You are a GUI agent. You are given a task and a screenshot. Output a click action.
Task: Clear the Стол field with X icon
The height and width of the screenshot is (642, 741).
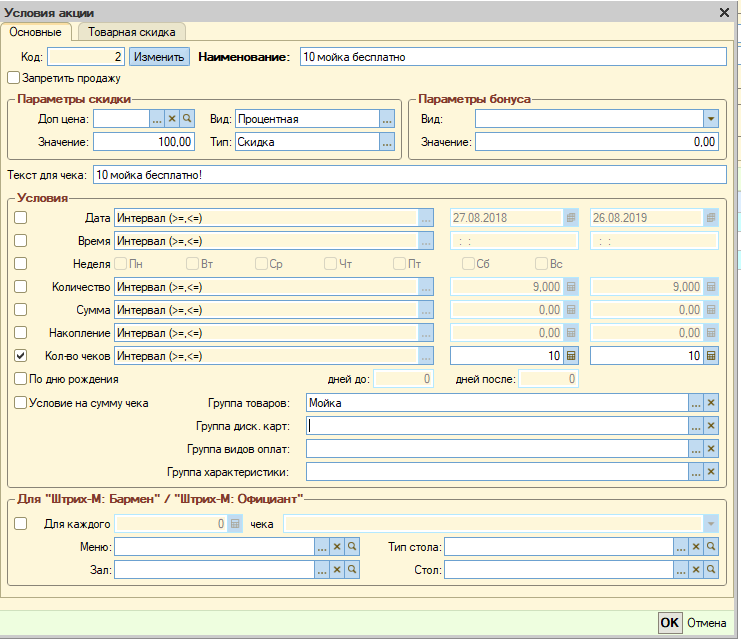696,569
